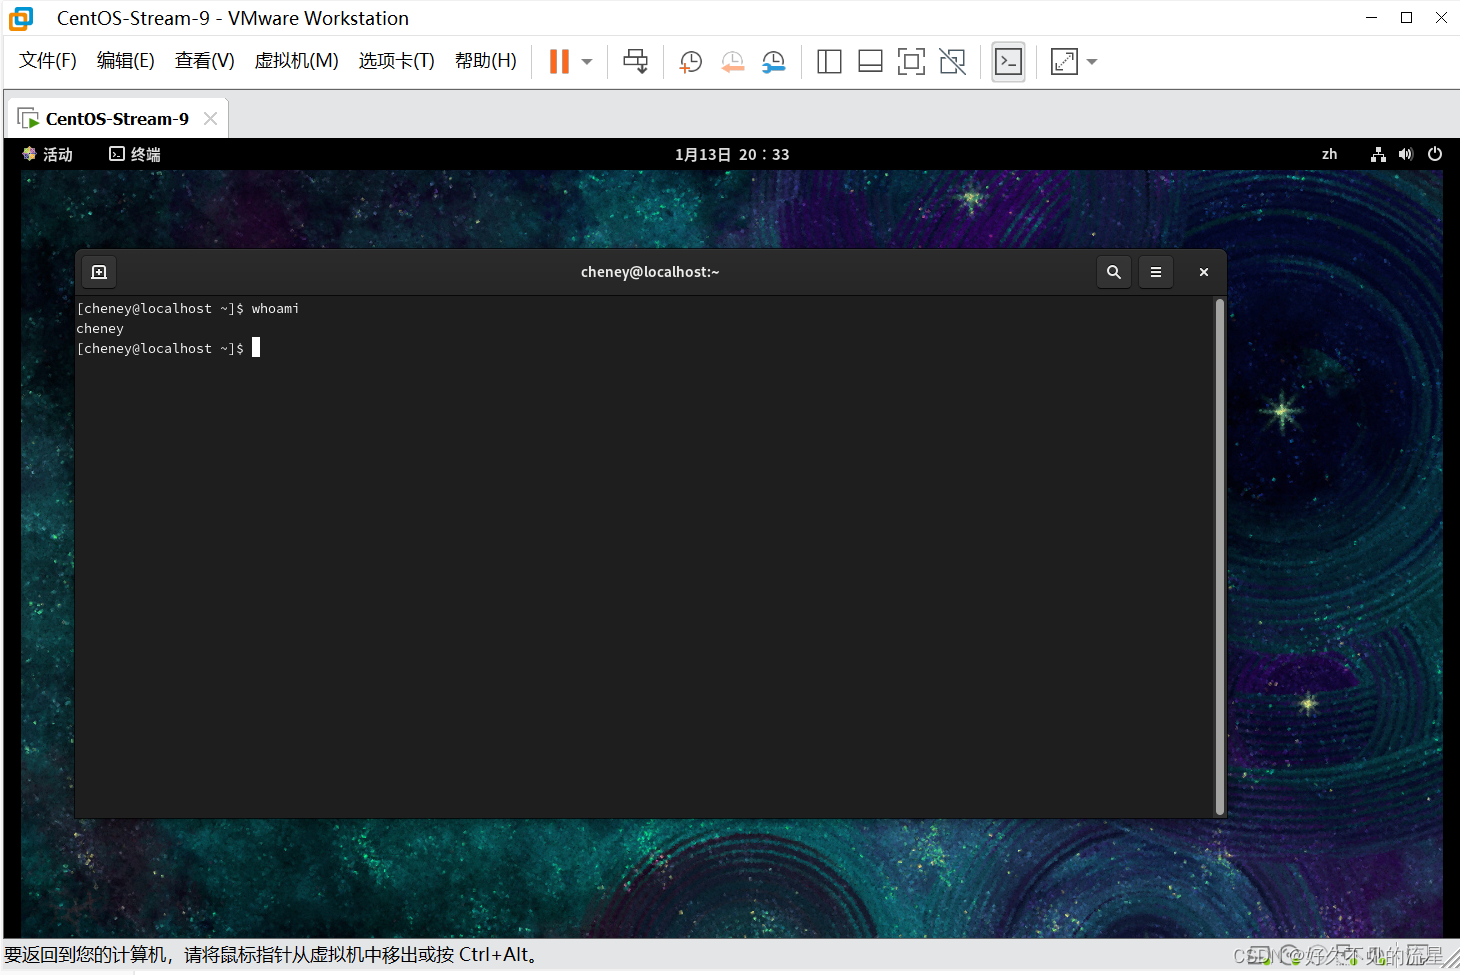Viewport: 1460px width, 975px height.
Task: Toggle the console view icon
Action: pos(1008,62)
